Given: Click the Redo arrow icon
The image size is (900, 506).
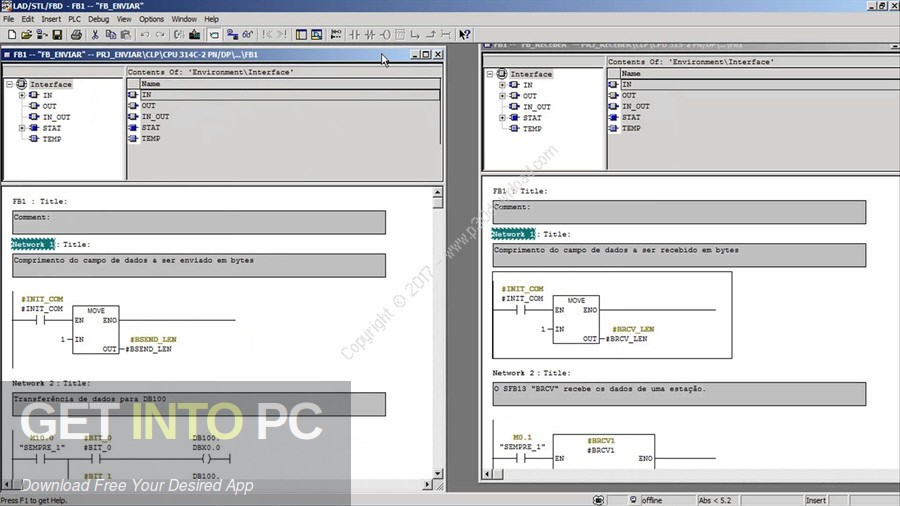Looking at the screenshot, I should point(160,35).
